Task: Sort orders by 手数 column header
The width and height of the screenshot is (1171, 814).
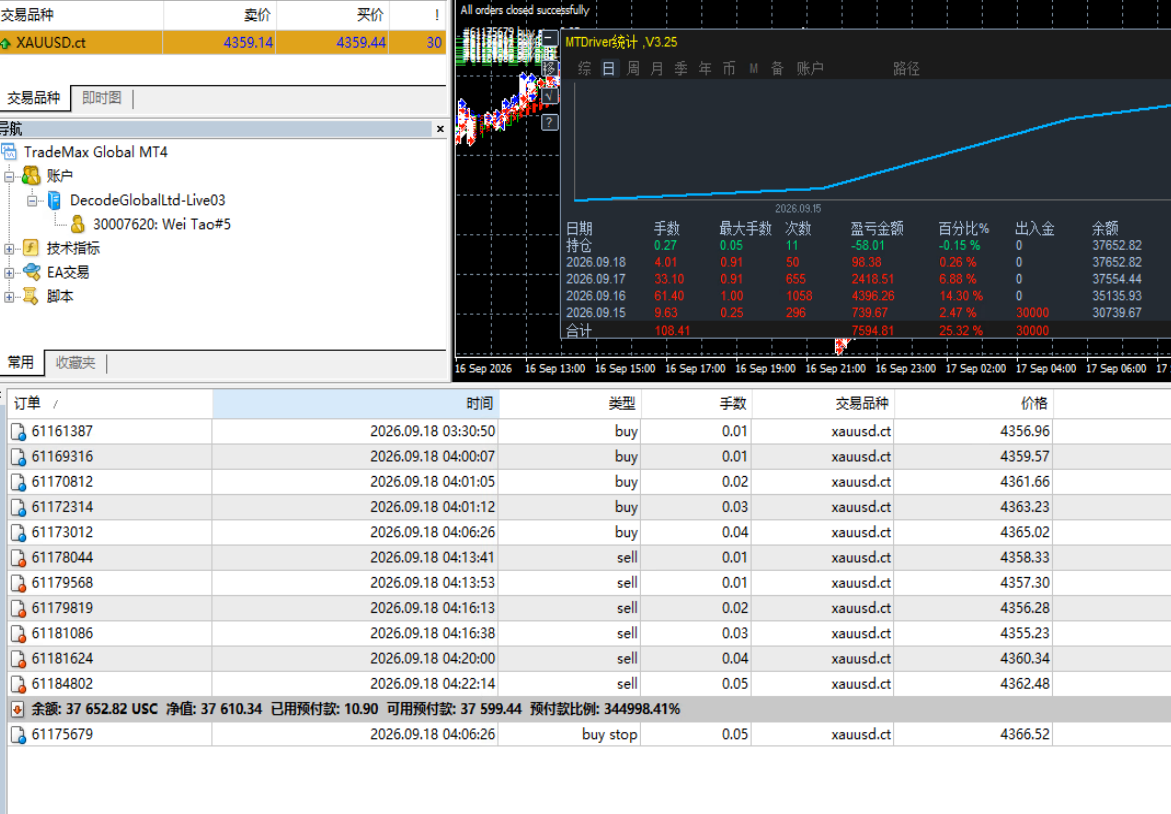Action: (x=696, y=403)
